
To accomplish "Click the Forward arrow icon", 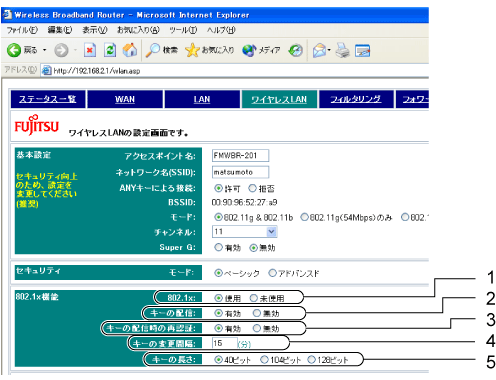I will [x=61, y=50].
